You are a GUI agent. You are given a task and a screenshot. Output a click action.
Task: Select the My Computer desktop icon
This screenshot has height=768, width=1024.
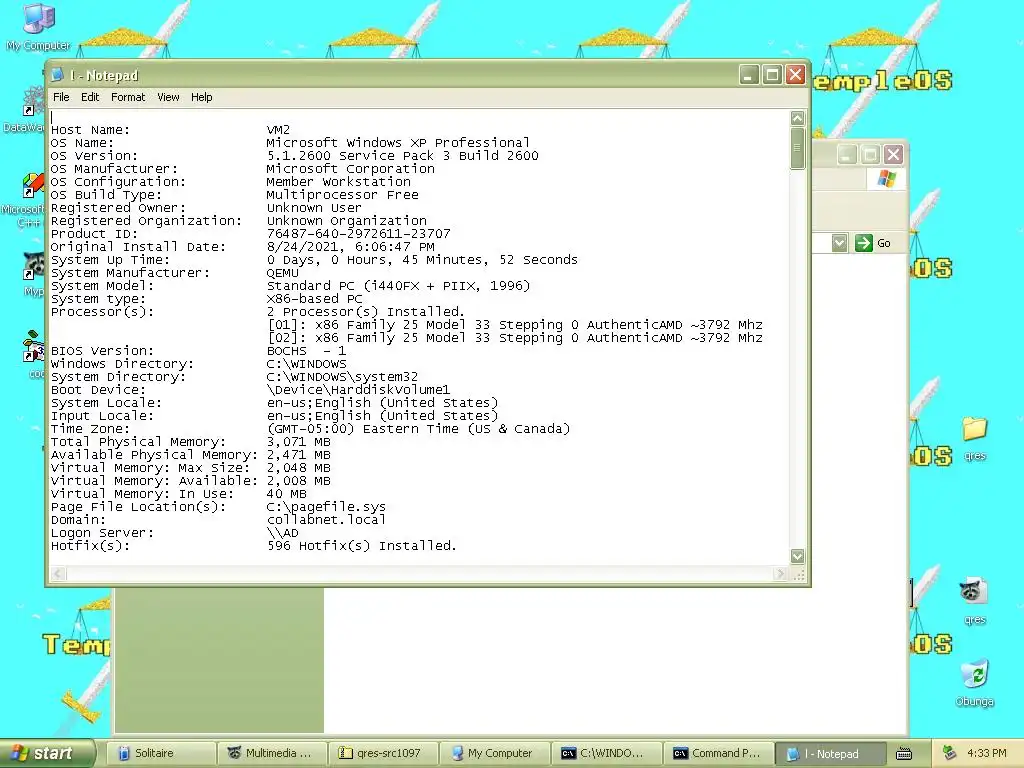(38, 26)
